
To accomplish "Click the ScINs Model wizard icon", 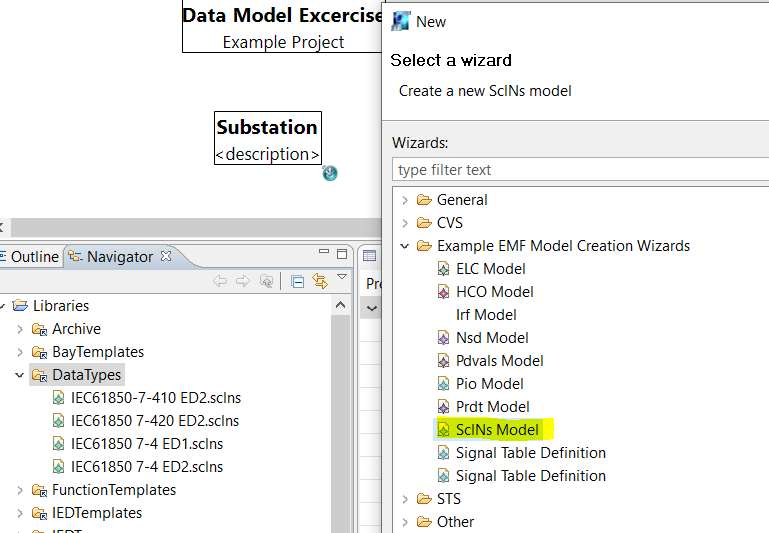I will pyautogui.click(x=444, y=430).
